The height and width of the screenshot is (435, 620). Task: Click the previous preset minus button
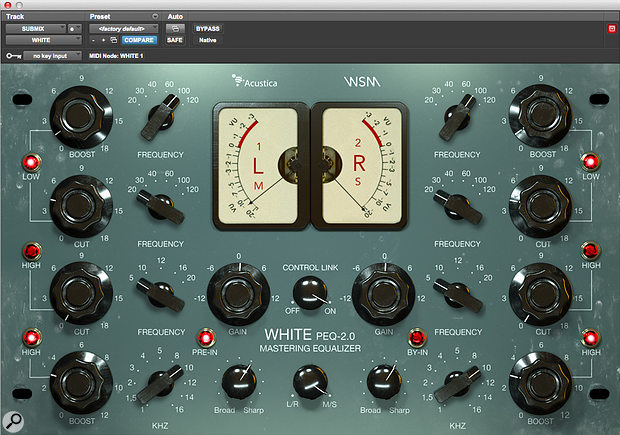(x=93, y=40)
